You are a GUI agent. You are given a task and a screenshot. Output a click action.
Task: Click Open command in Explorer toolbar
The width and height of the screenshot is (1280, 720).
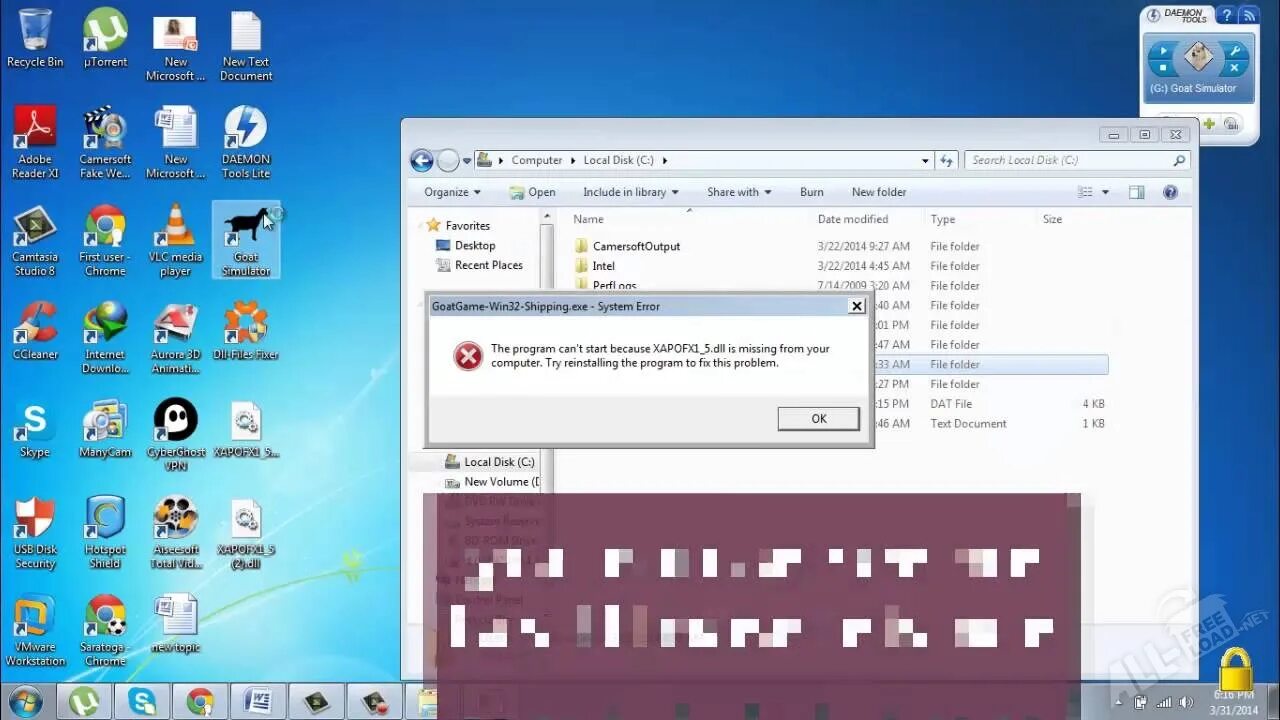pos(532,191)
